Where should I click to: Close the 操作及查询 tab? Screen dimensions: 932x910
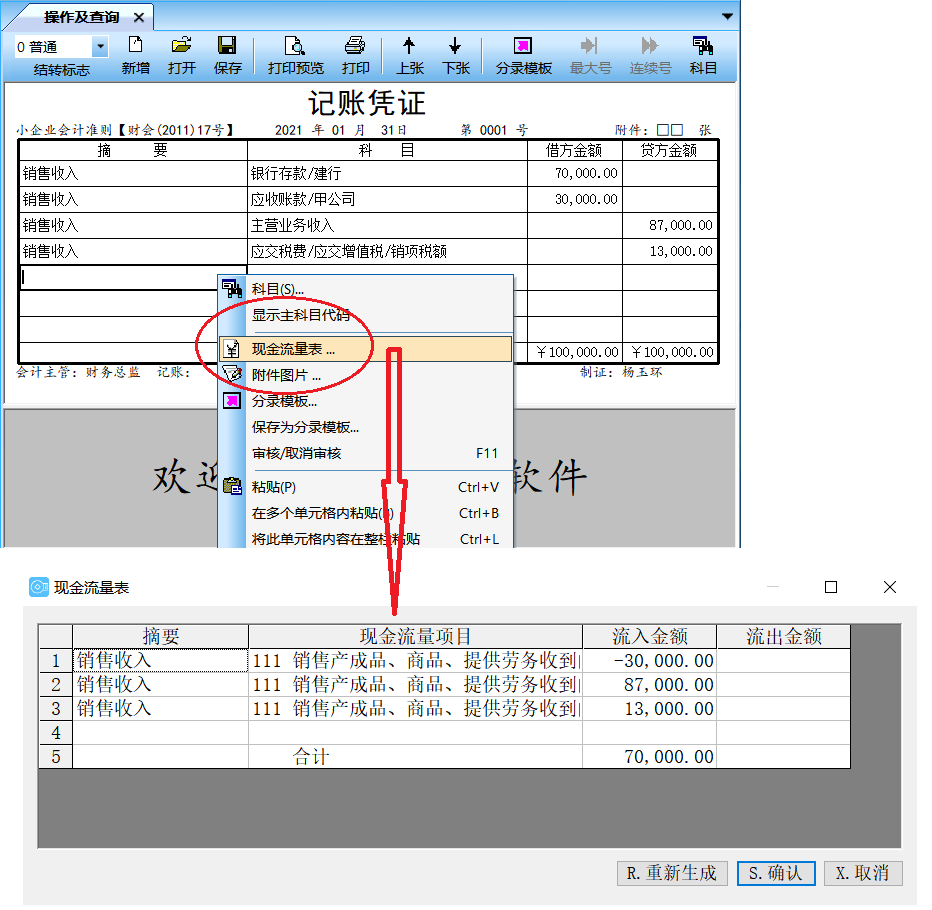point(138,18)
